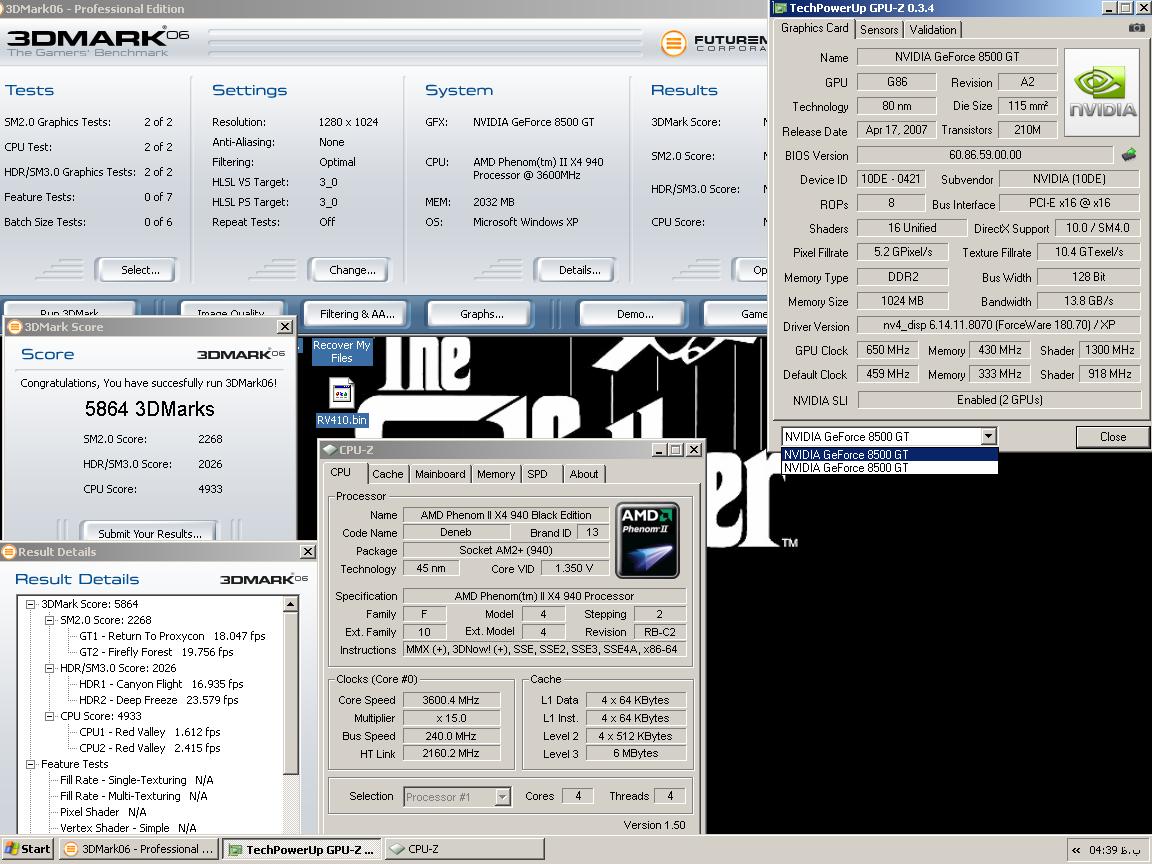Screen dimensions: 1152x864
Task: Select CPU2 - Red Valley row
Action: point(150,749)
